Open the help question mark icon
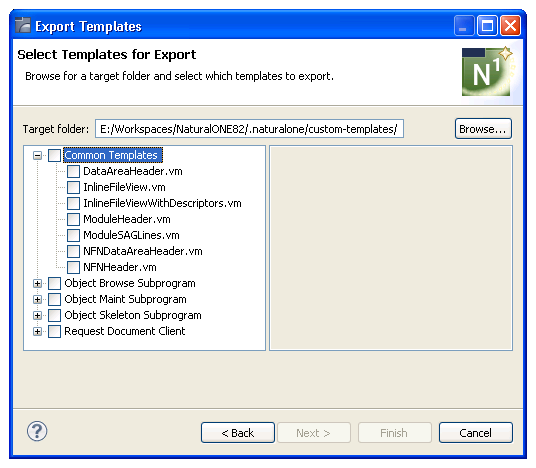Viewport: 536px width, 468px height. [37, 431]
